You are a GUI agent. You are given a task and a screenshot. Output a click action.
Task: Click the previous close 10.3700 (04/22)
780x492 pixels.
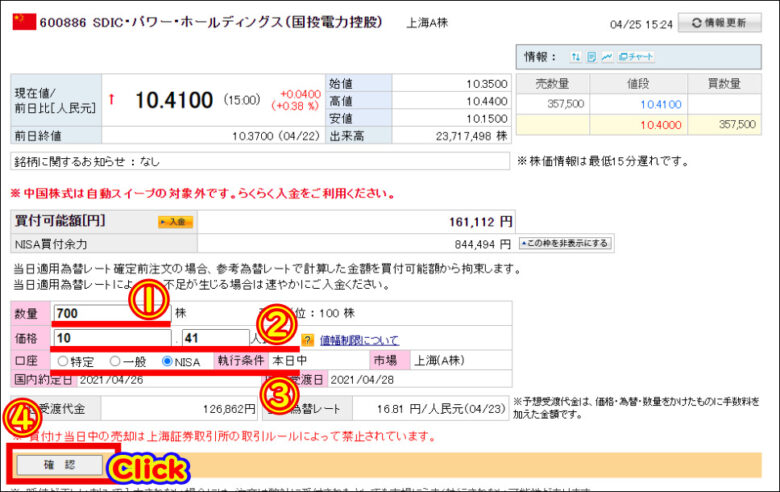point(276,136)
